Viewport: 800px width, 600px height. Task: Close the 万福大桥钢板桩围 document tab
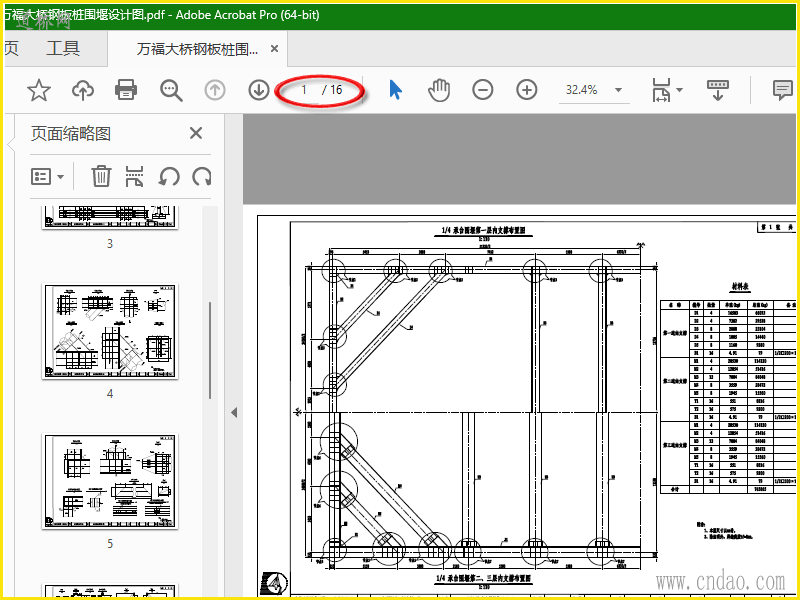(x=274, y=49)
